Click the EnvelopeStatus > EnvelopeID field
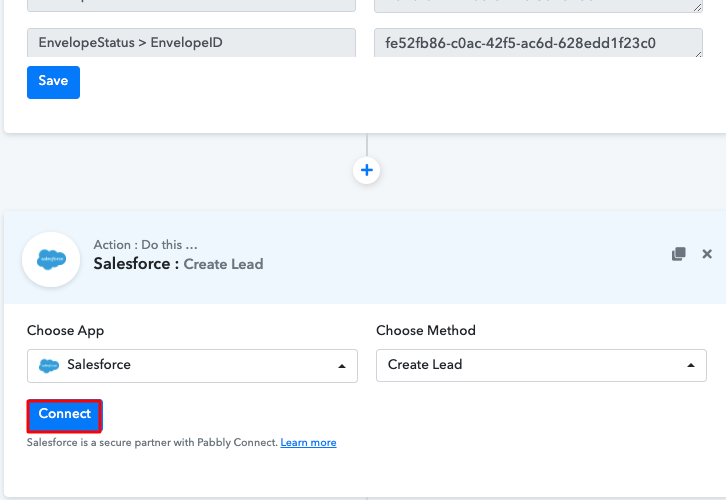Screen dimensions: 726x500 (x=191, y=43)
